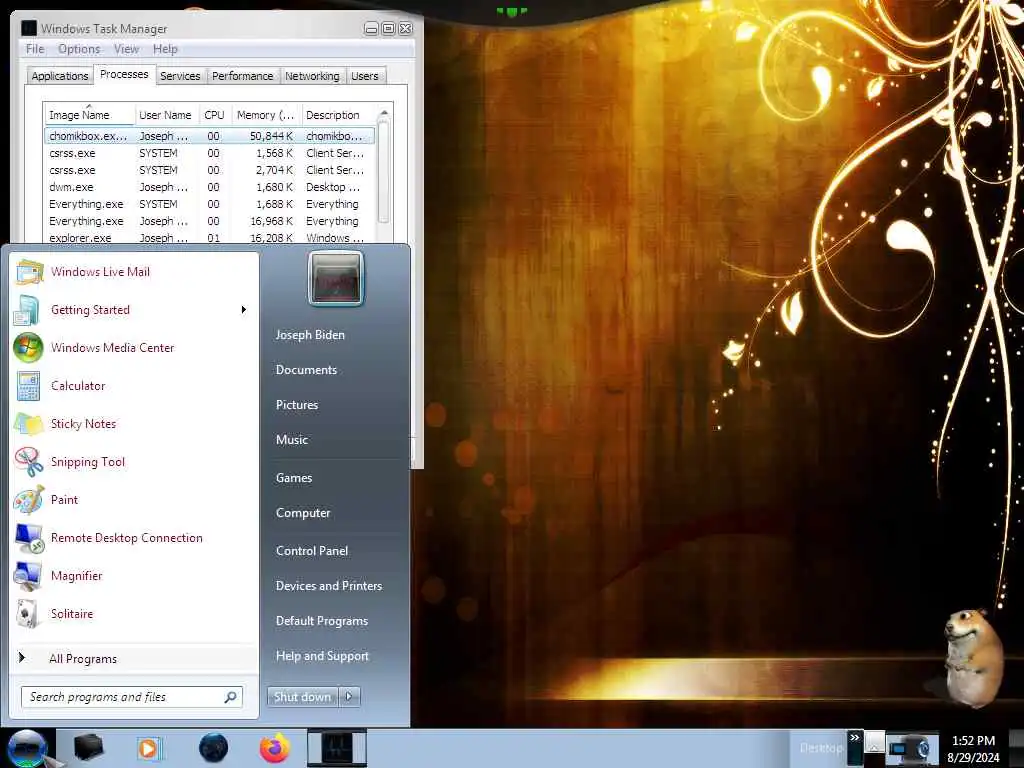
Task: Launch Getting Started from Start menu
Action: [x=90, y=310]
